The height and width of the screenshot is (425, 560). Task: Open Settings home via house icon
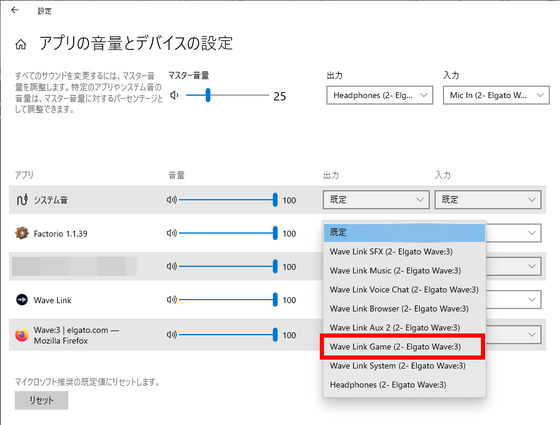click(x=21, y=45)
